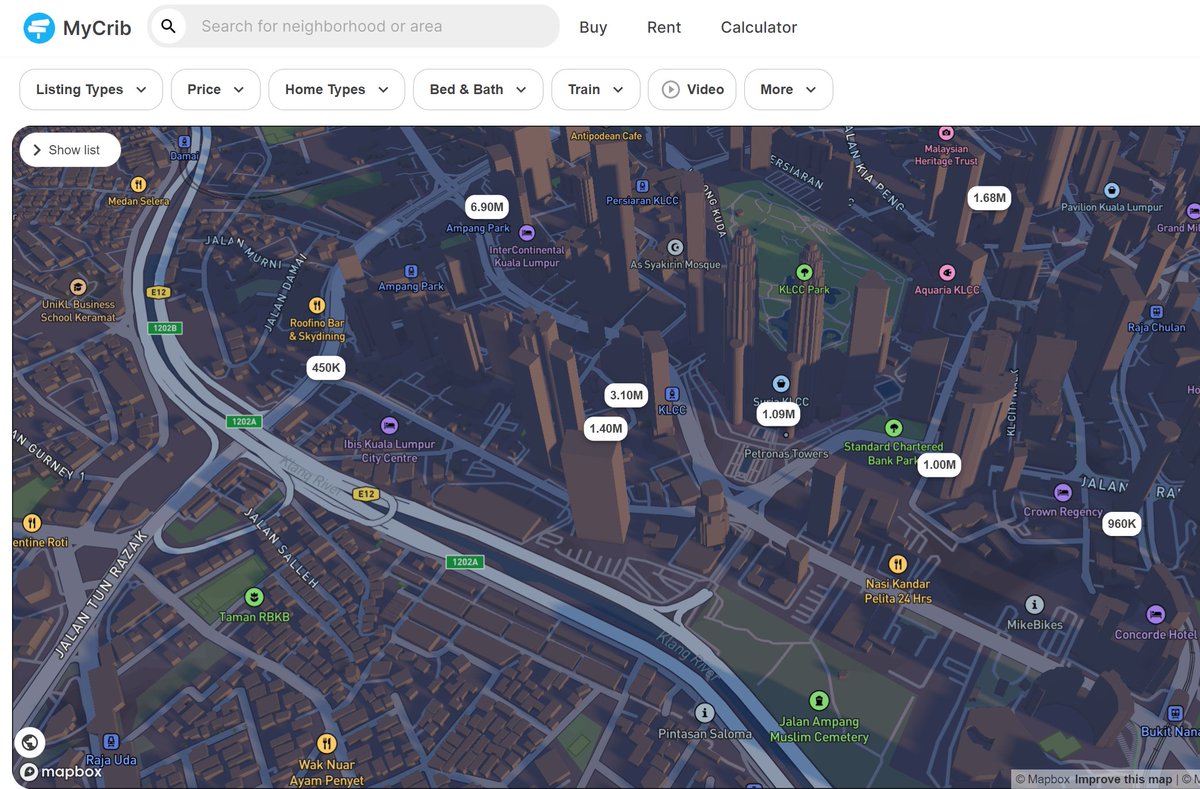Open the Rent page
Viewport: 1200px width, 789px height.
[664, 27]
